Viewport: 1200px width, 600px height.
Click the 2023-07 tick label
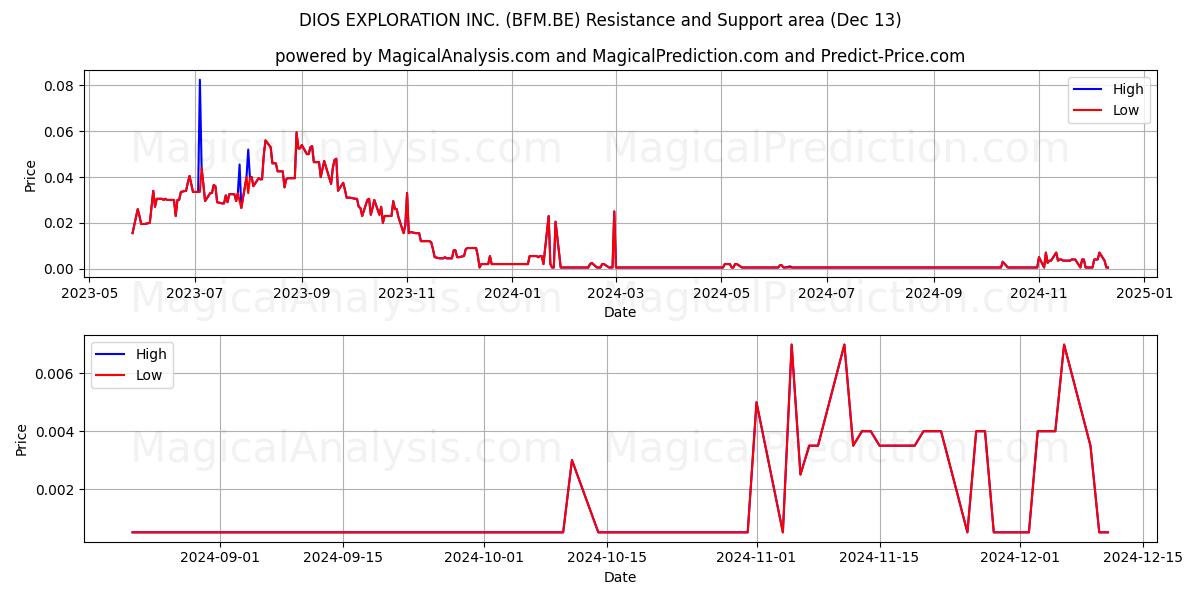(195, 293)
